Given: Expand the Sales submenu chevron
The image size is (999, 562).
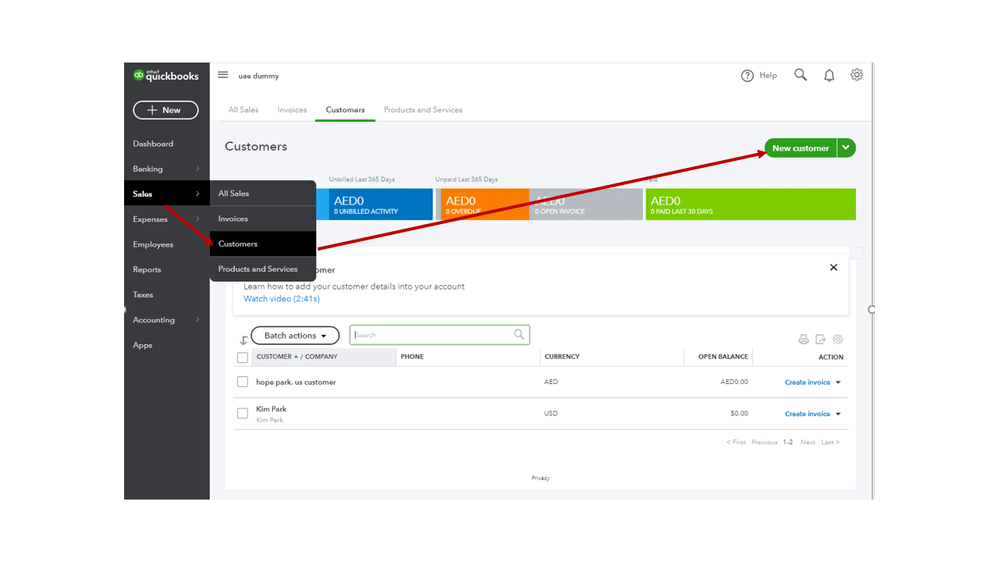Looking at the screenshot, I should click(x=198, y=194).
